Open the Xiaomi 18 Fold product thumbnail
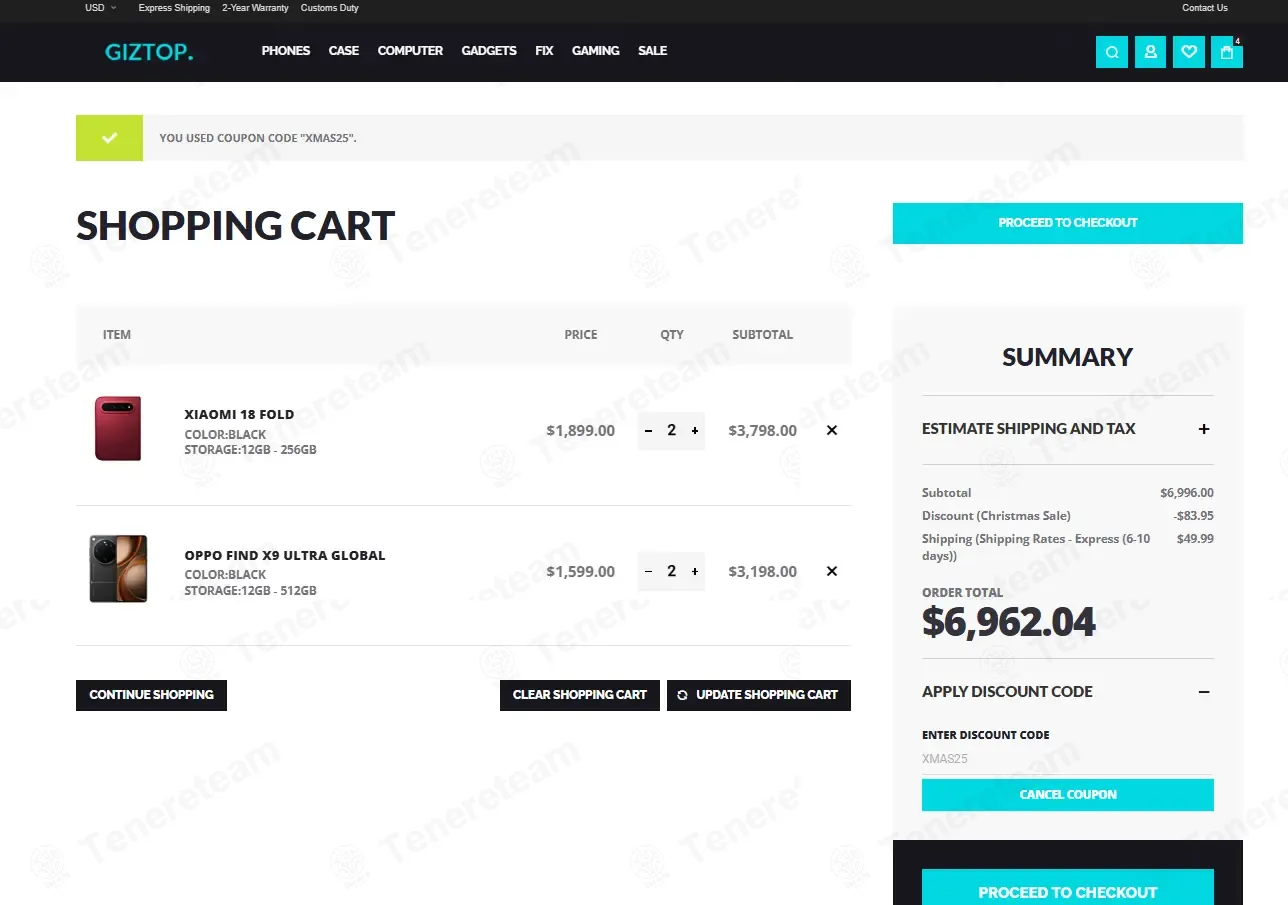 point(118,429)
